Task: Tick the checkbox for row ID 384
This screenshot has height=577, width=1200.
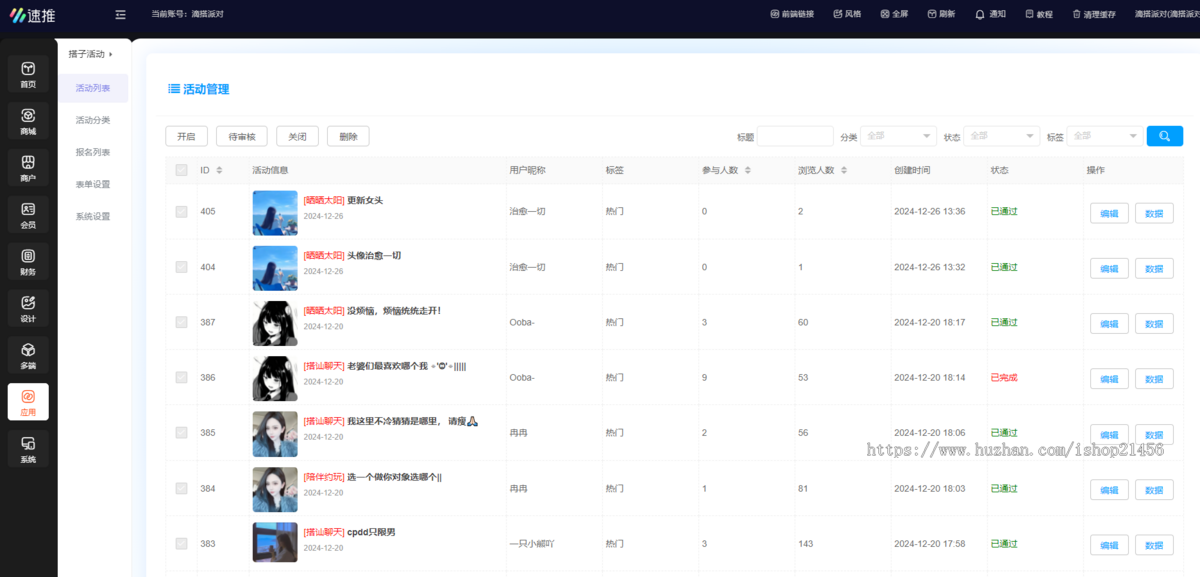Action: [181, 488]
